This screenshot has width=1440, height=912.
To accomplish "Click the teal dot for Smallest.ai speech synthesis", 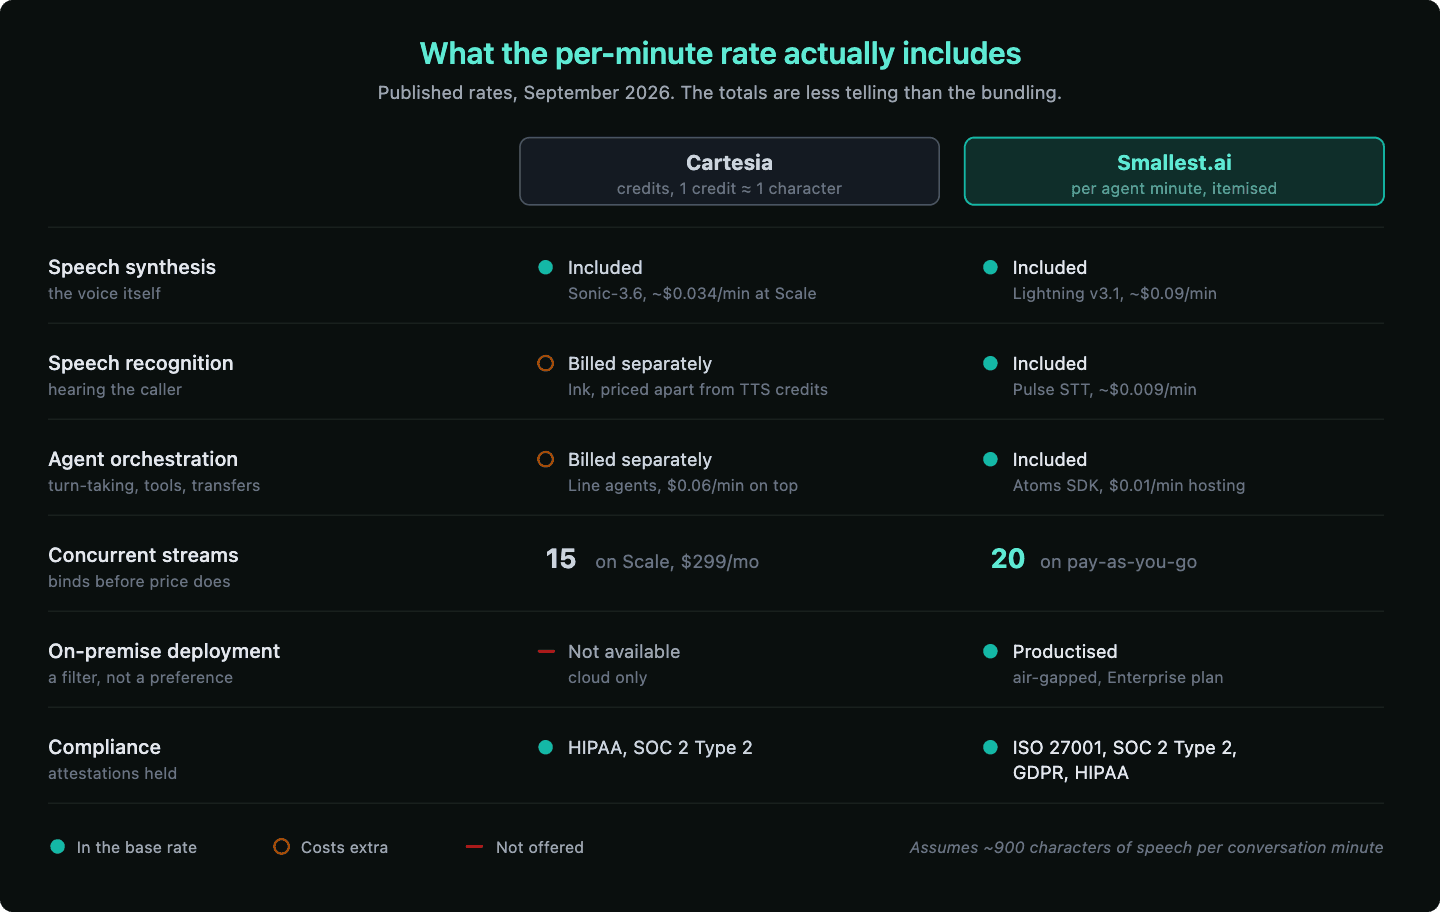I will point(990,267).
